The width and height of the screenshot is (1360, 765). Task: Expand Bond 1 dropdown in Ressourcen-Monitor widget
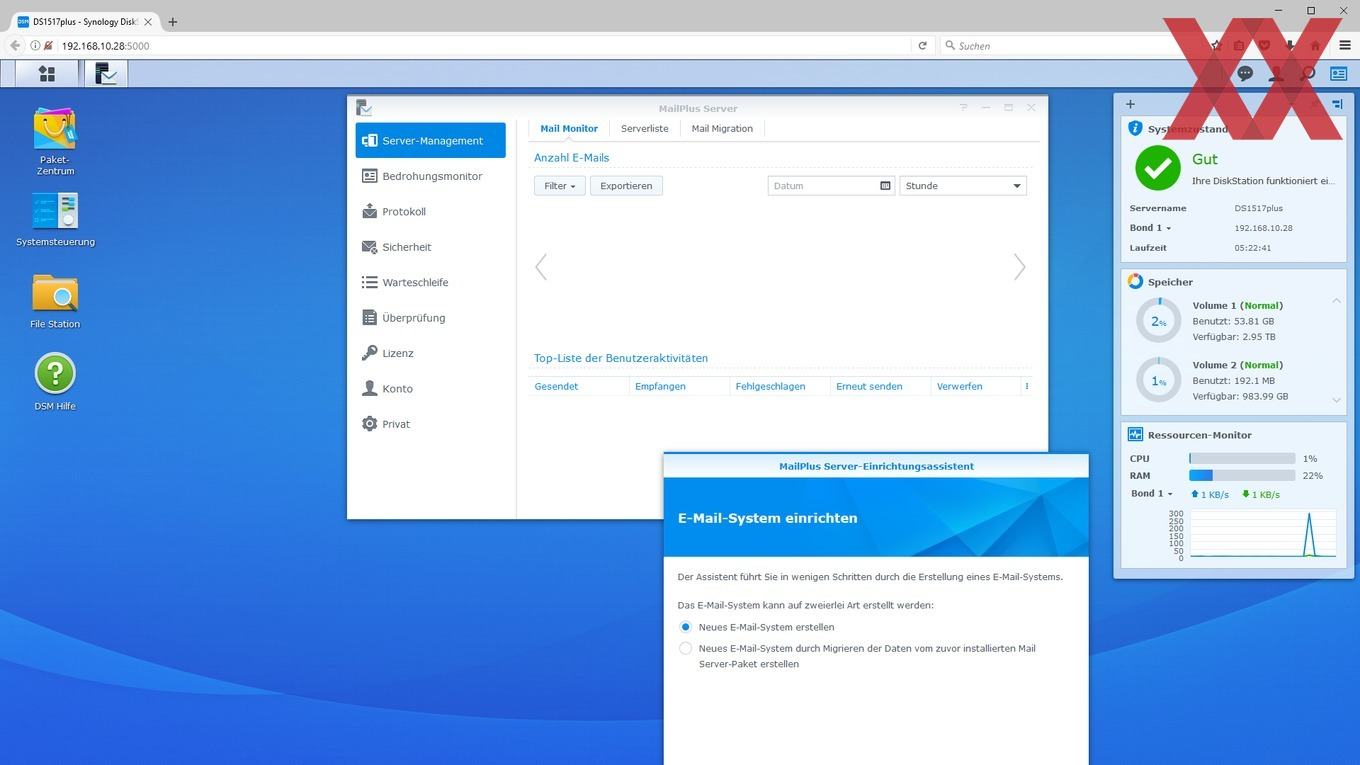[1152, 494]
